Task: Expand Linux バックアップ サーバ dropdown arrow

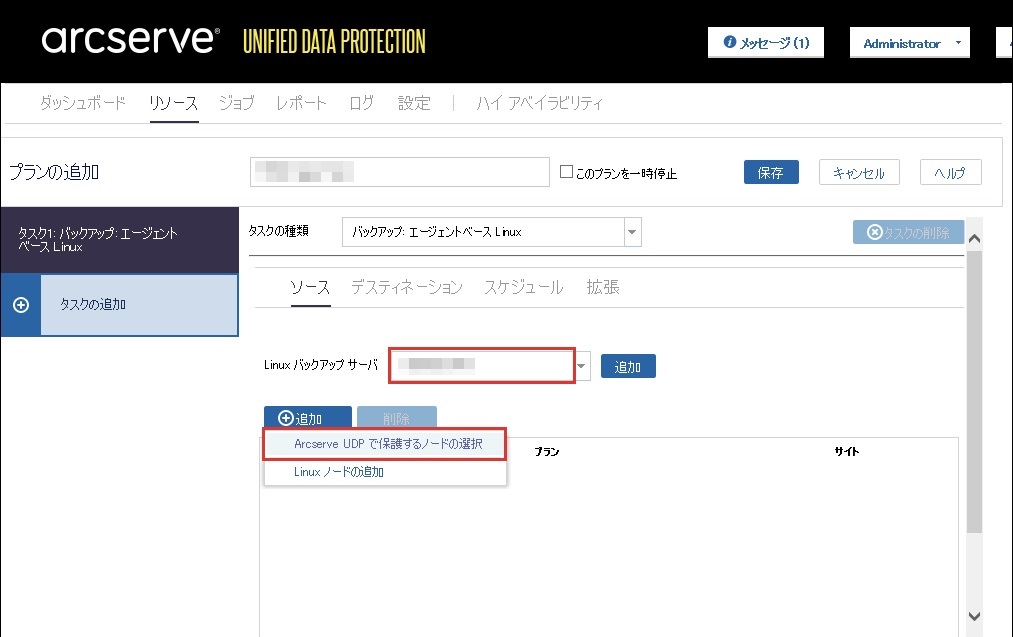Action: tap(582, 366)
